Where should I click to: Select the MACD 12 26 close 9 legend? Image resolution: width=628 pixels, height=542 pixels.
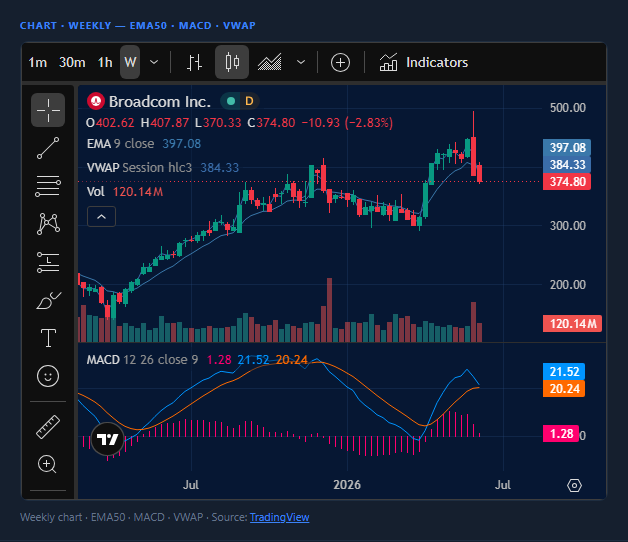143,360
